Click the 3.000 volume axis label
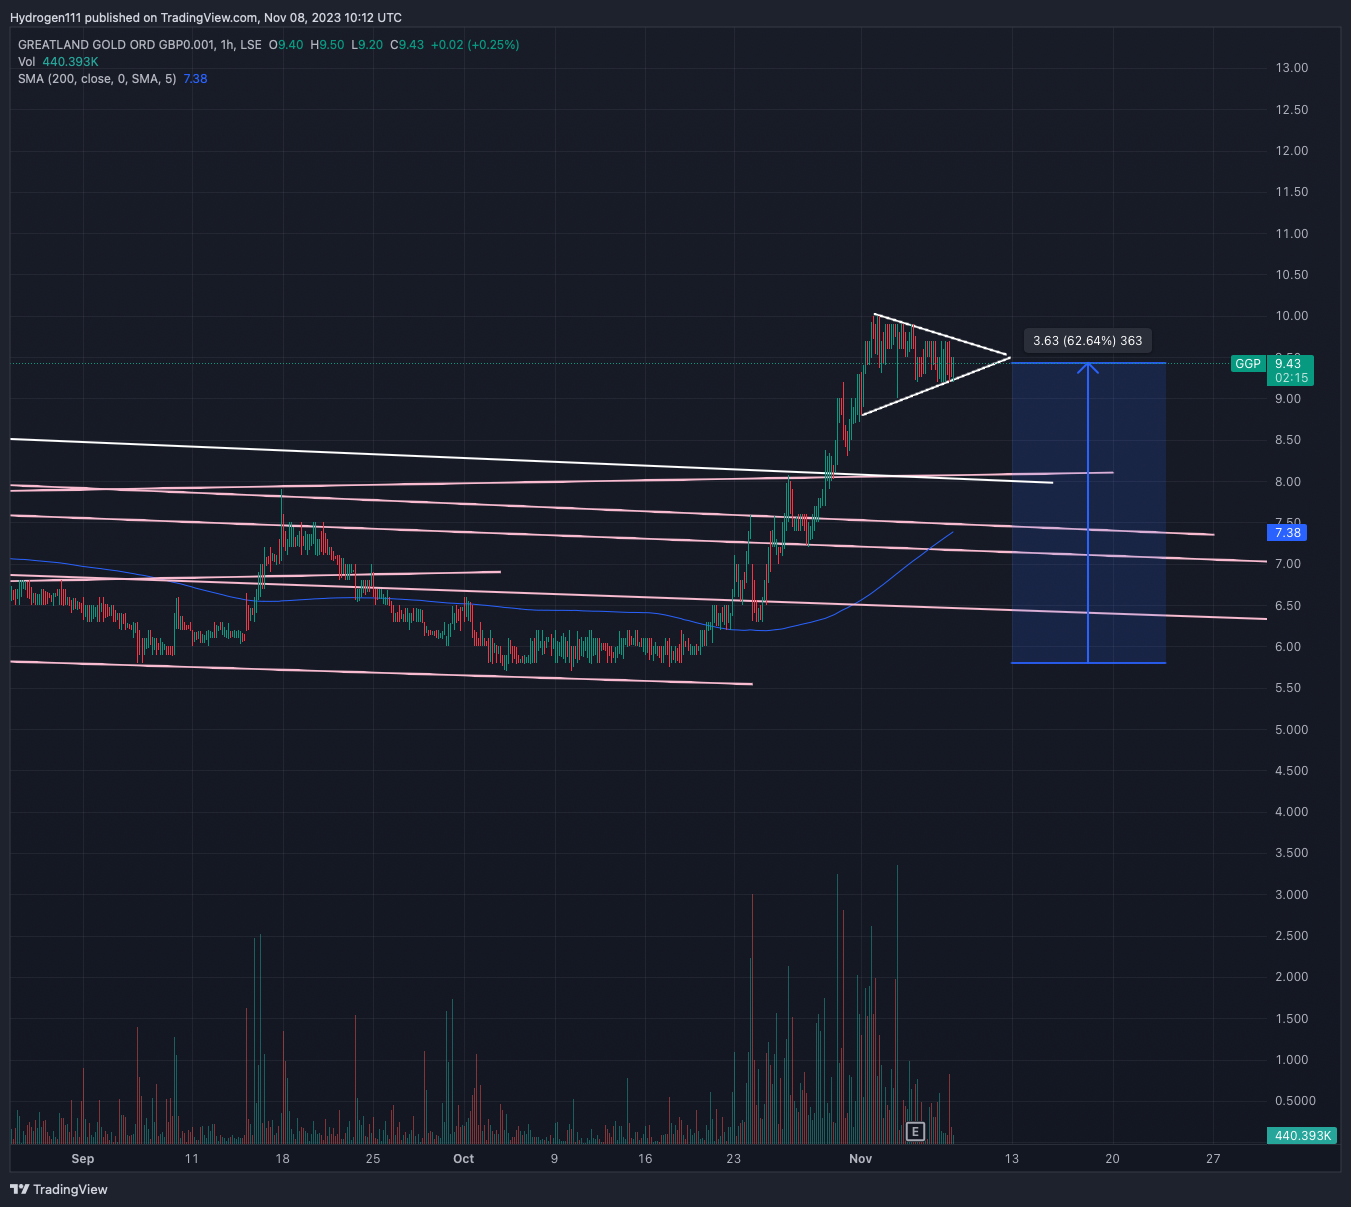 [1292, 895]
